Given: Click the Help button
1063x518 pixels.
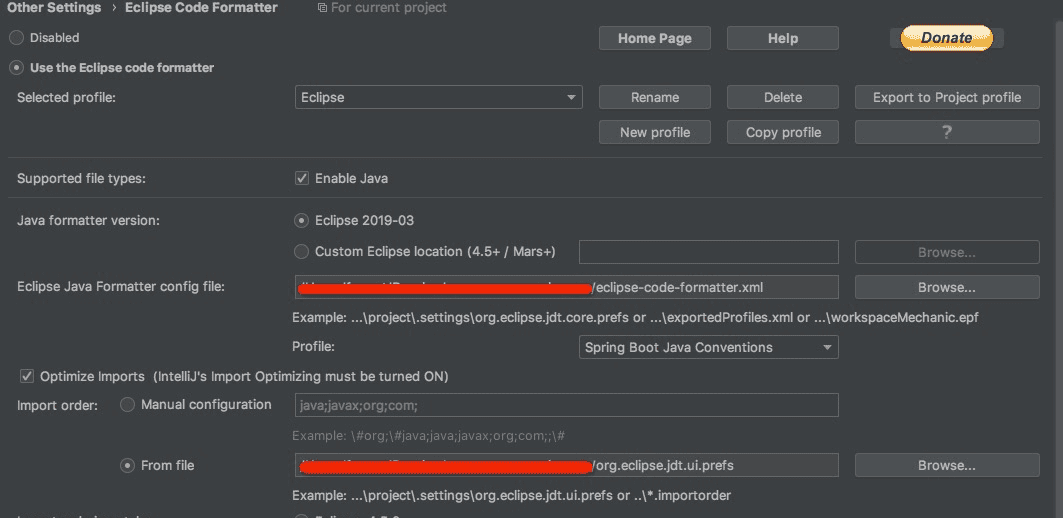Looking at the screenshot, I should [782, 38].
